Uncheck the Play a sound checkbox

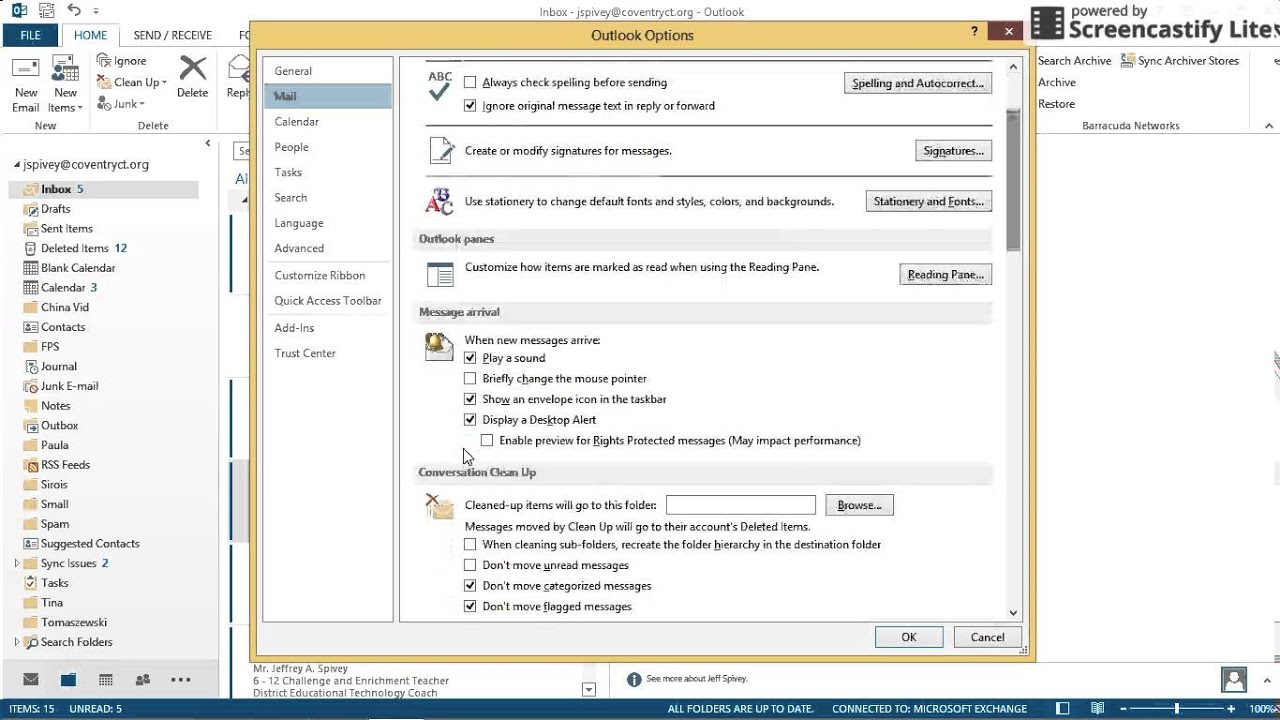(x=470, y=358)
